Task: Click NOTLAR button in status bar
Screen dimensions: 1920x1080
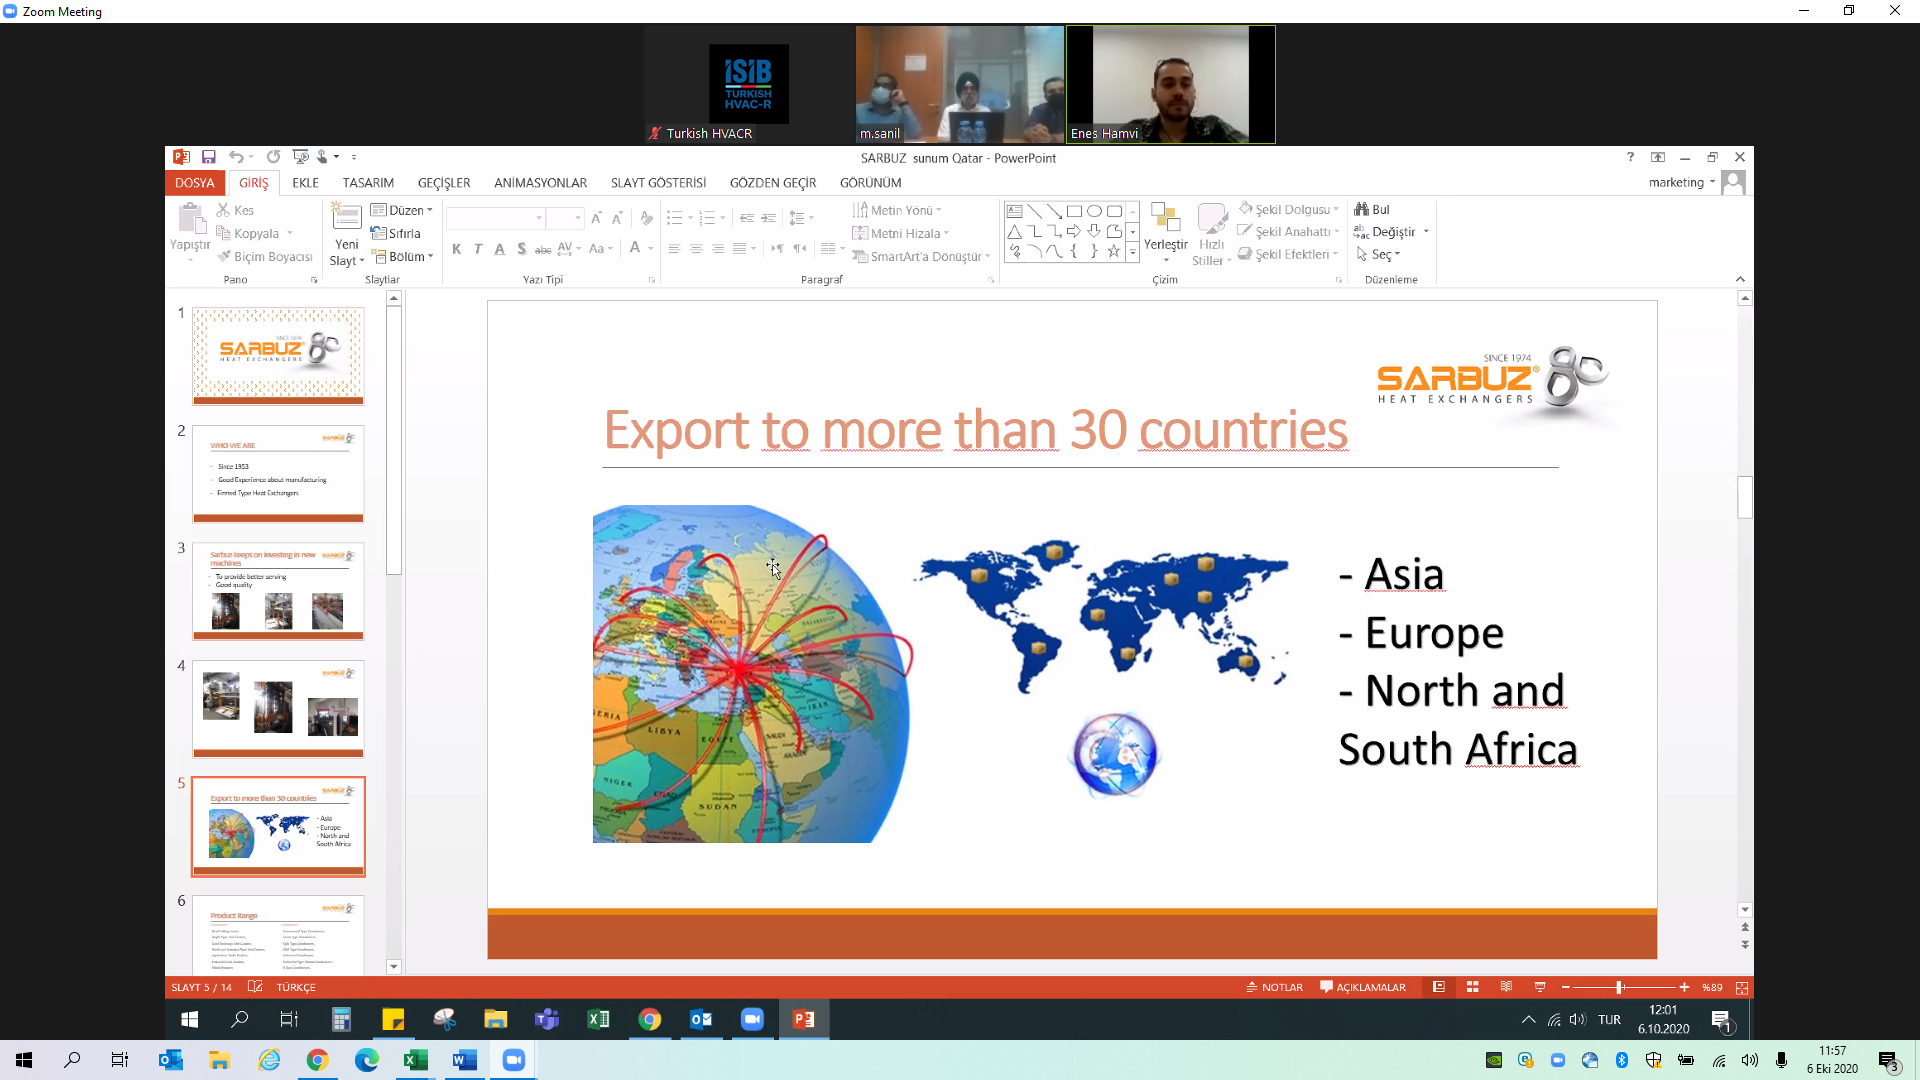Action: click(1275, 987)
